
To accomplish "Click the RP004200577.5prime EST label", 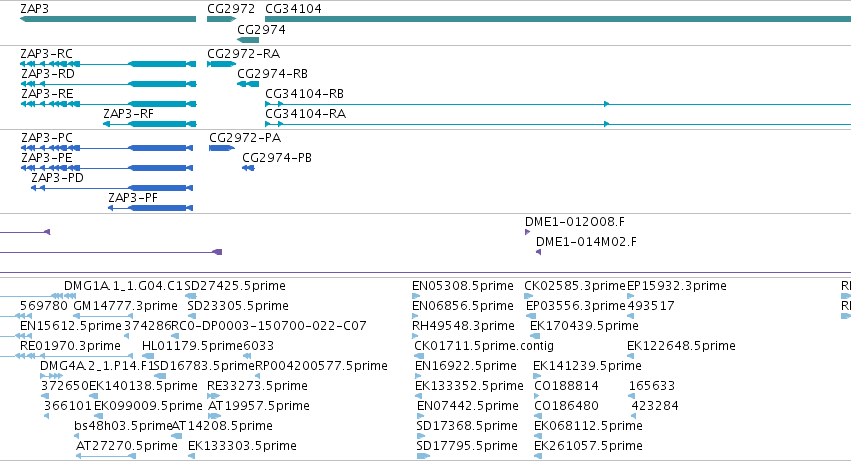I will (321, 367).
